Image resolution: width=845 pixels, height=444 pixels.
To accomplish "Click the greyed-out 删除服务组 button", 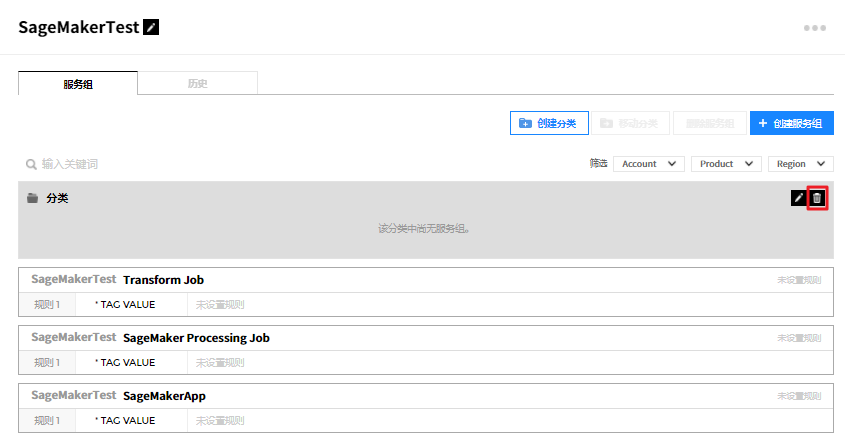I will (710, 123).
